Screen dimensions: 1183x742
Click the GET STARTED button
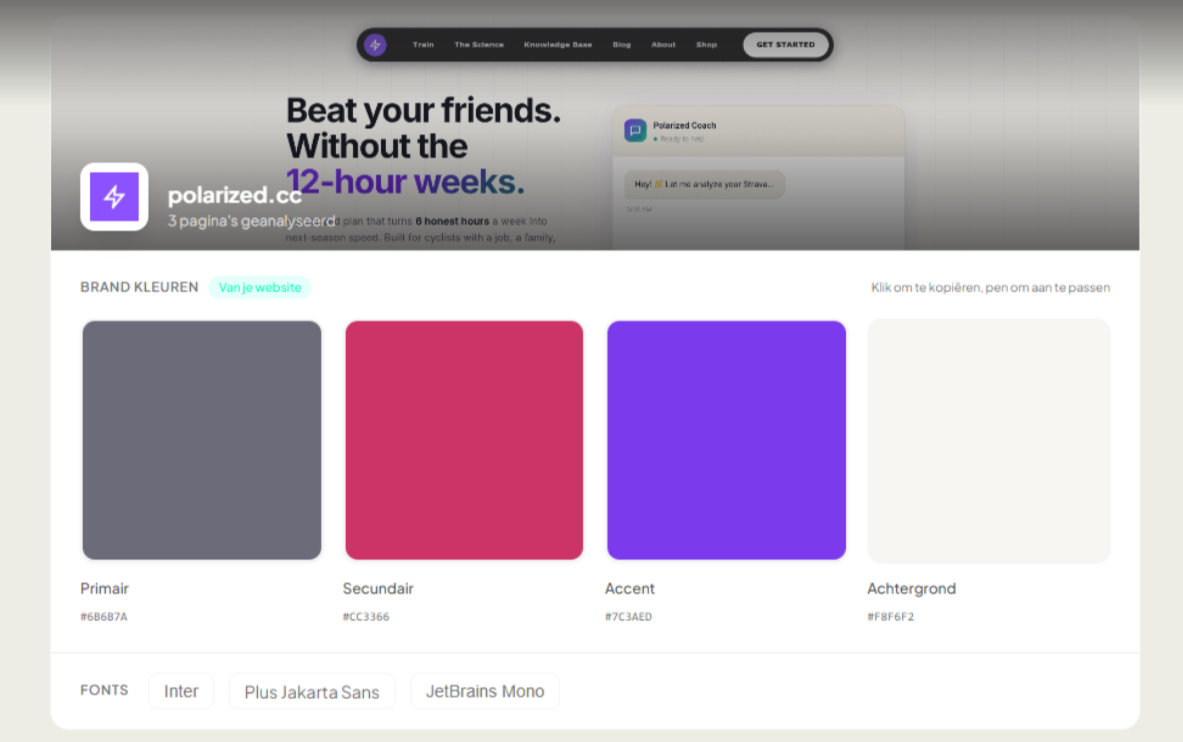[785, 45]
